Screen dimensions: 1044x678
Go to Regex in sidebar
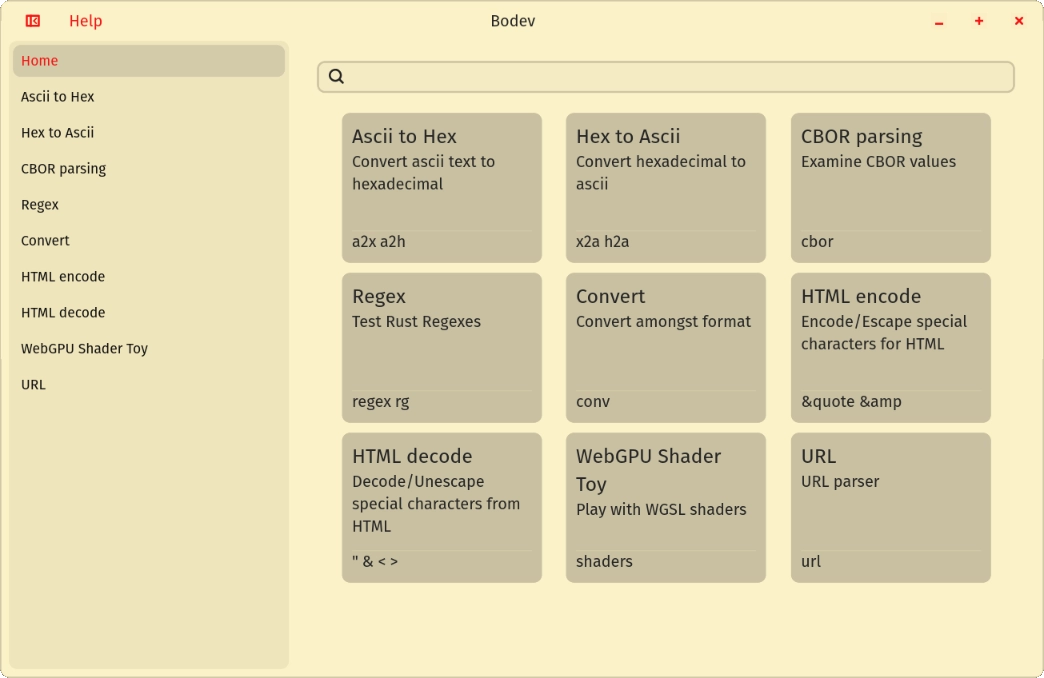[x=40, y=205]
